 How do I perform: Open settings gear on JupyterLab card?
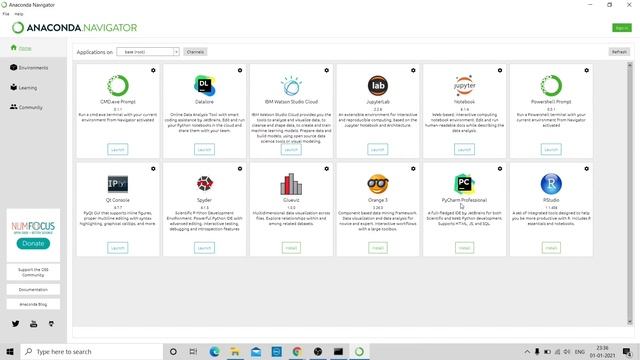413,70
